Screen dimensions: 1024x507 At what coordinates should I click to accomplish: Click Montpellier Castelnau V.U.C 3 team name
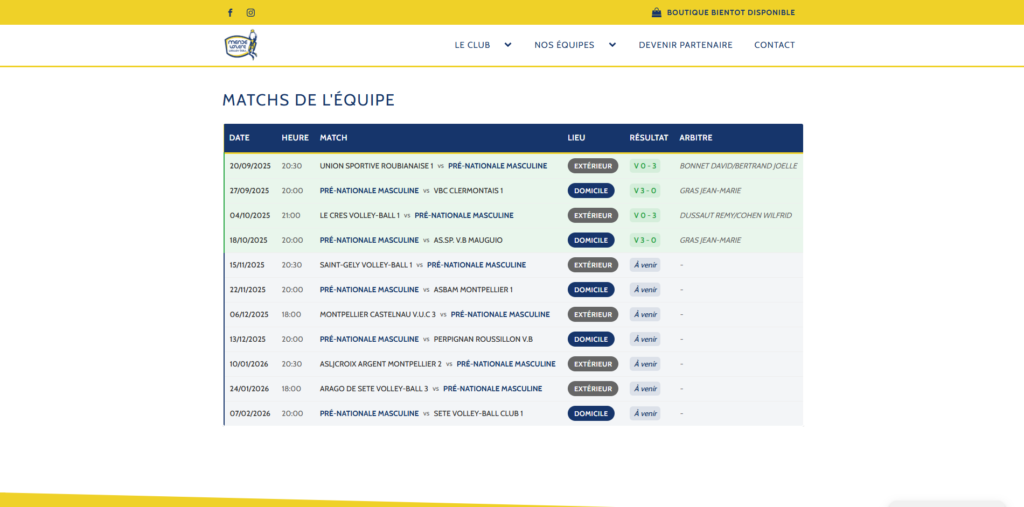coord(377,314)
